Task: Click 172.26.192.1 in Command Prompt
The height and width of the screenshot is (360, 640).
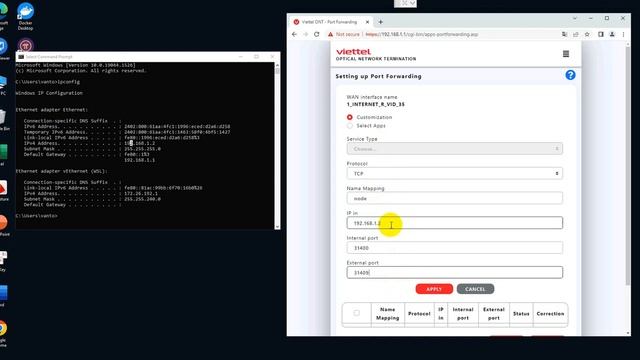Action: 141,193
